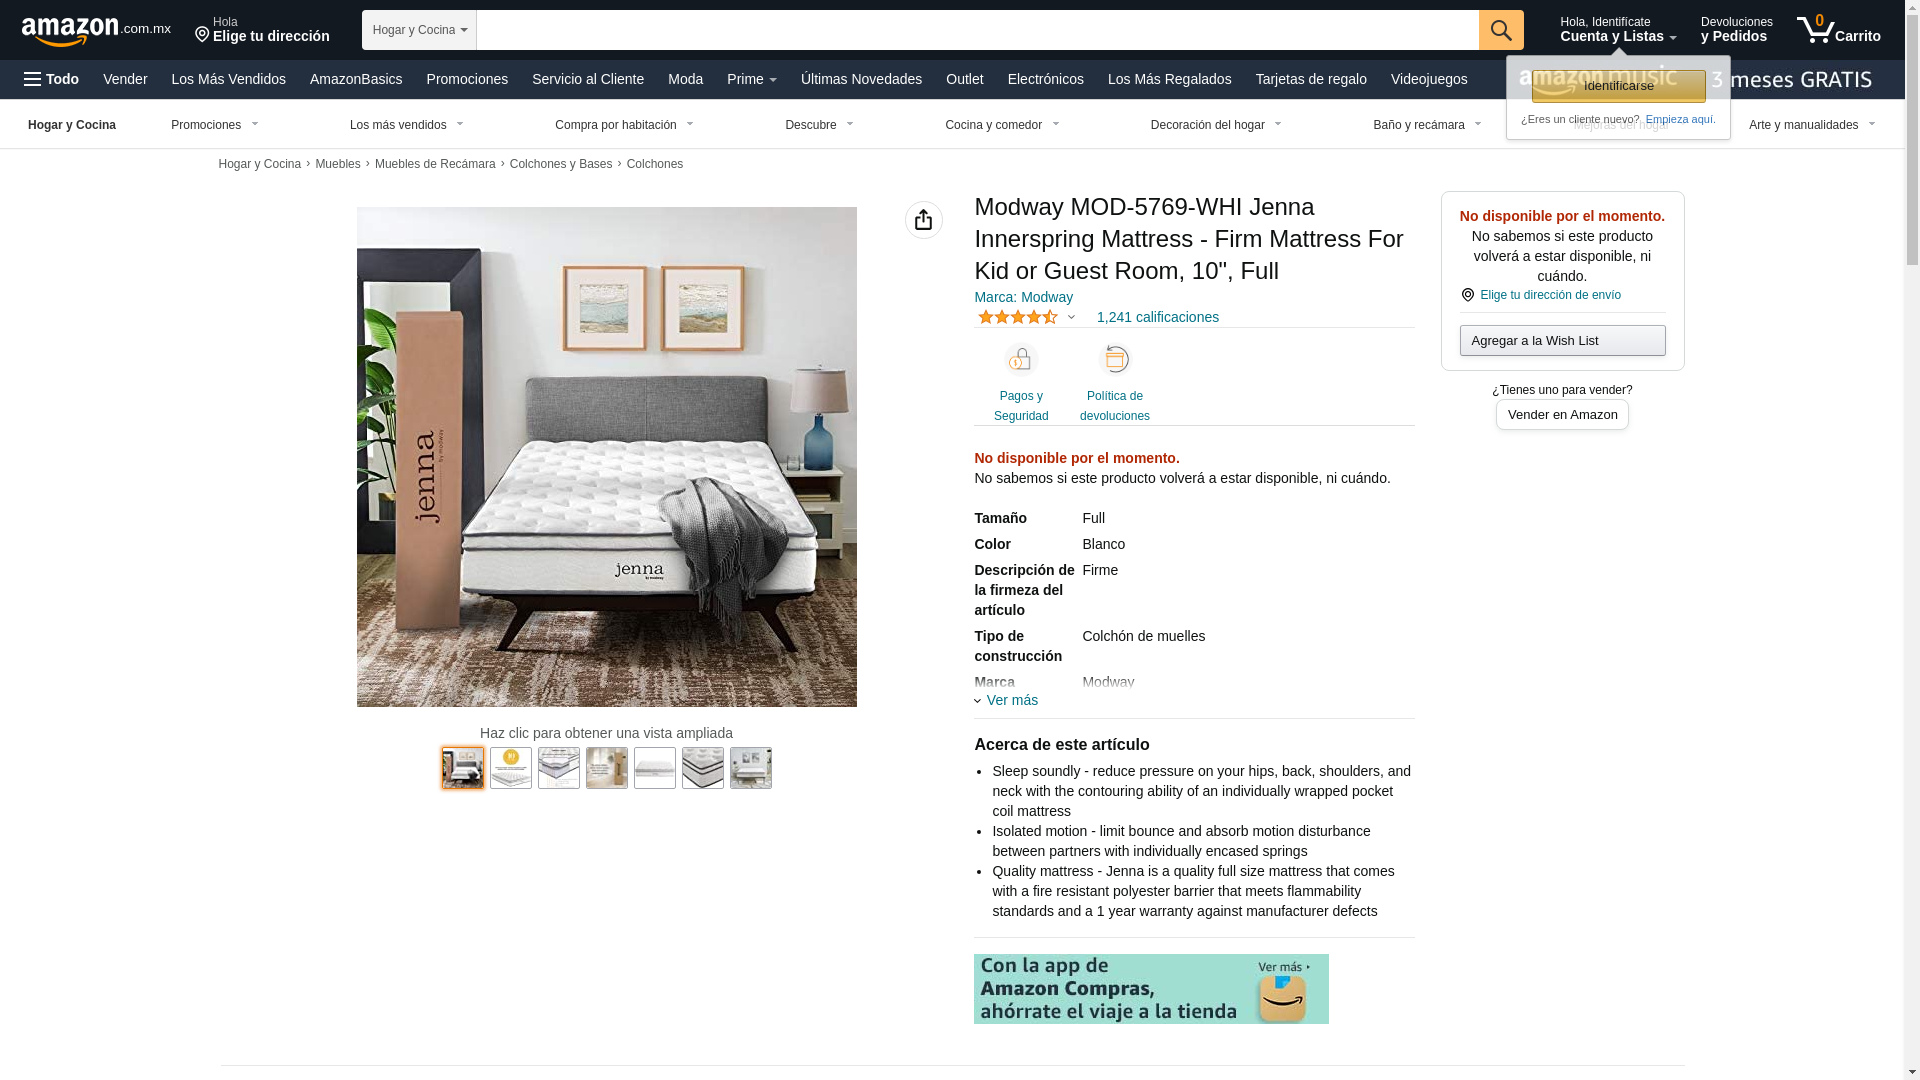
Task: Click the Política de devoluciones box icon
Action: 1115,359
